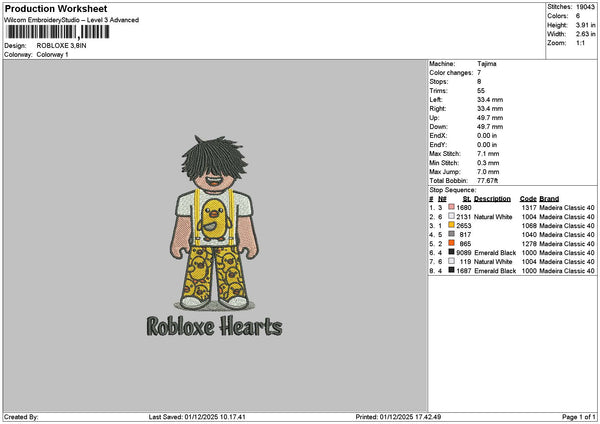
Task: Click the design name 'ROBLOXE 3,8IN'
Action: (61, 46)
